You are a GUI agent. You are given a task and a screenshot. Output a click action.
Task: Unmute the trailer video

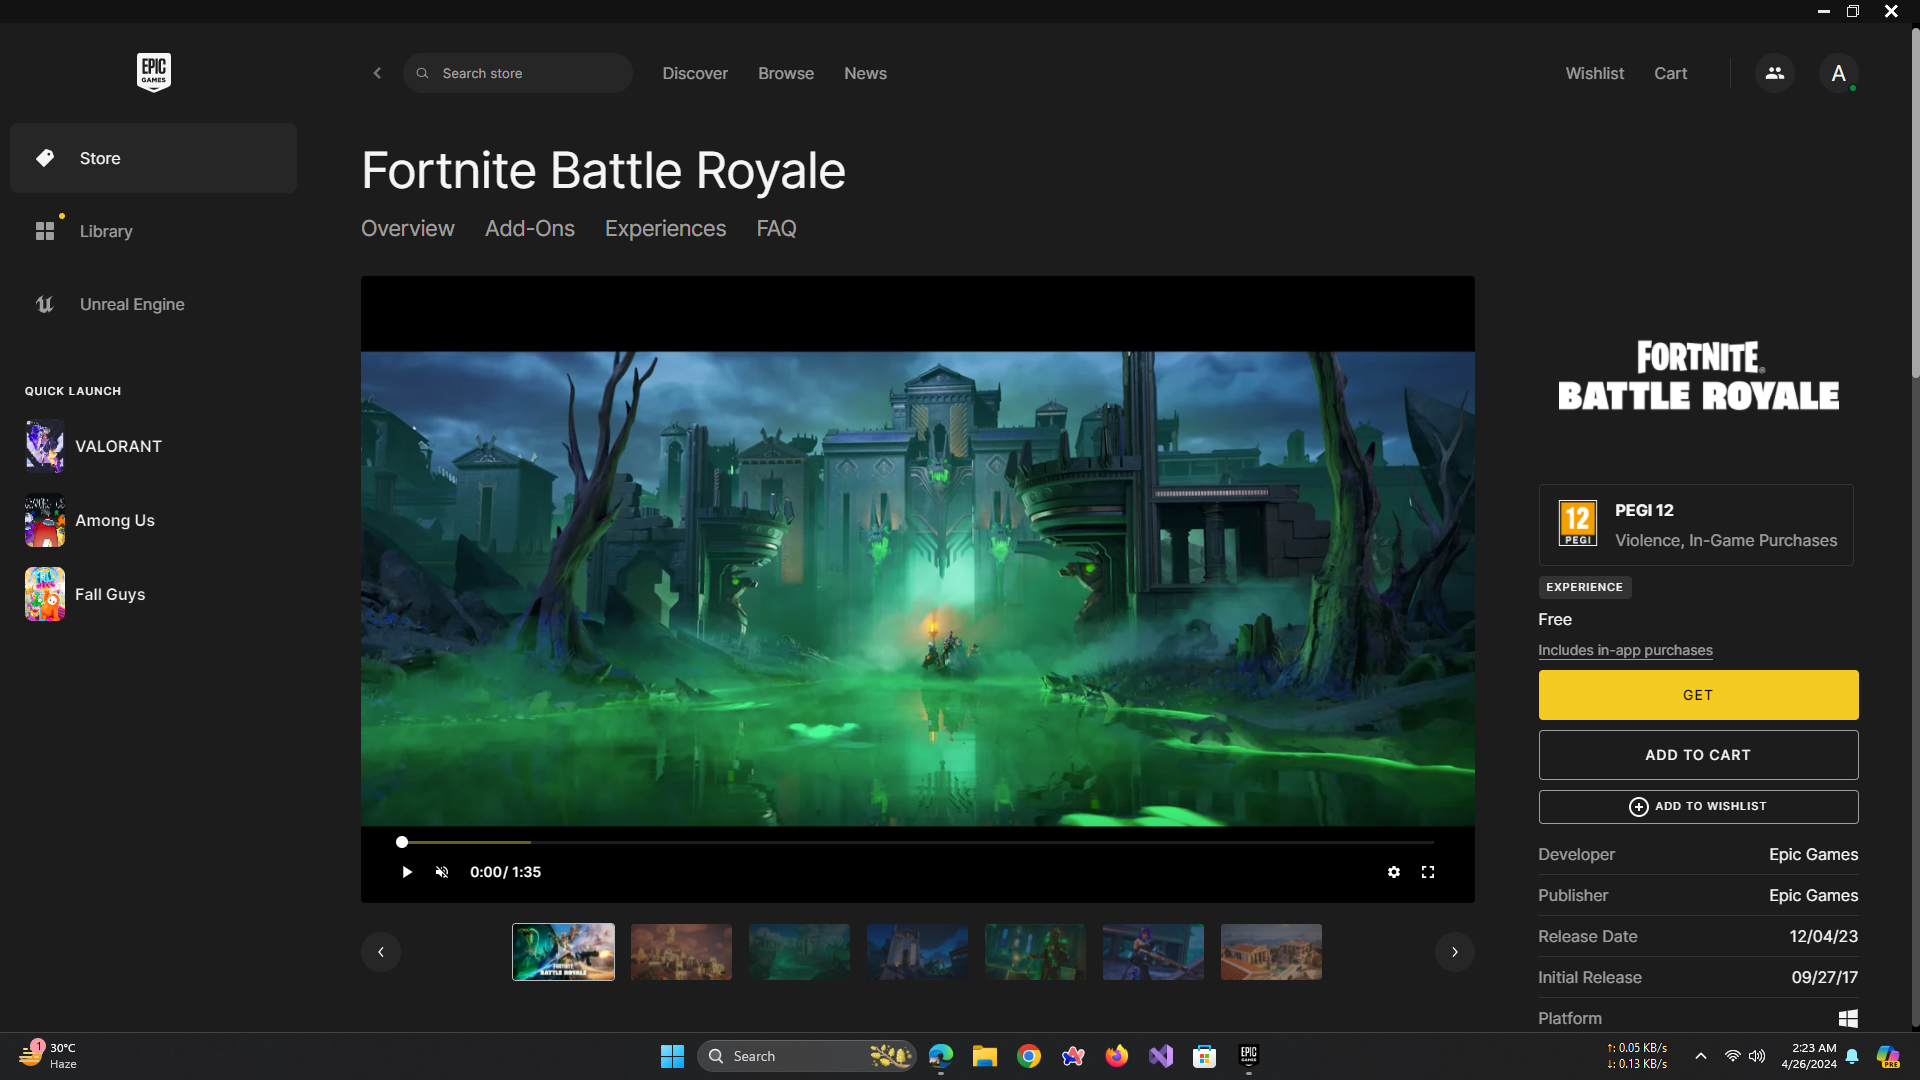[x=442, y=872]
